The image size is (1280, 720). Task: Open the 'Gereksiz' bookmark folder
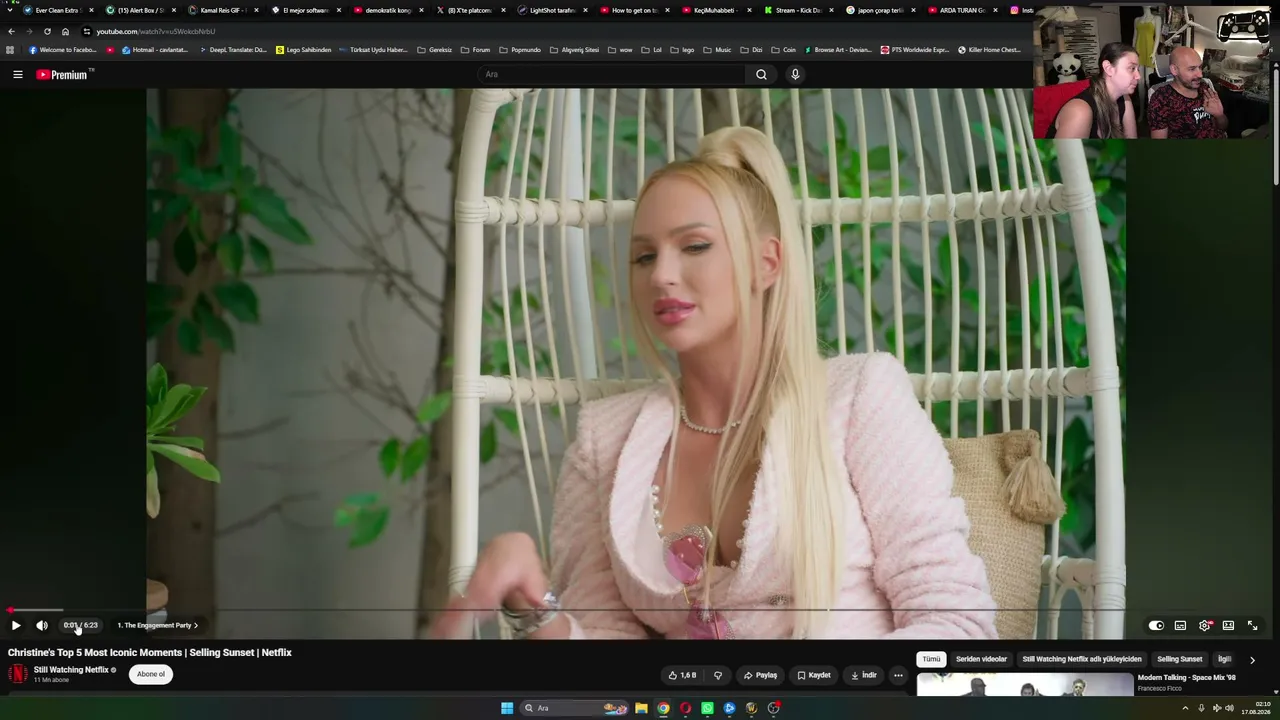[435, 50]
